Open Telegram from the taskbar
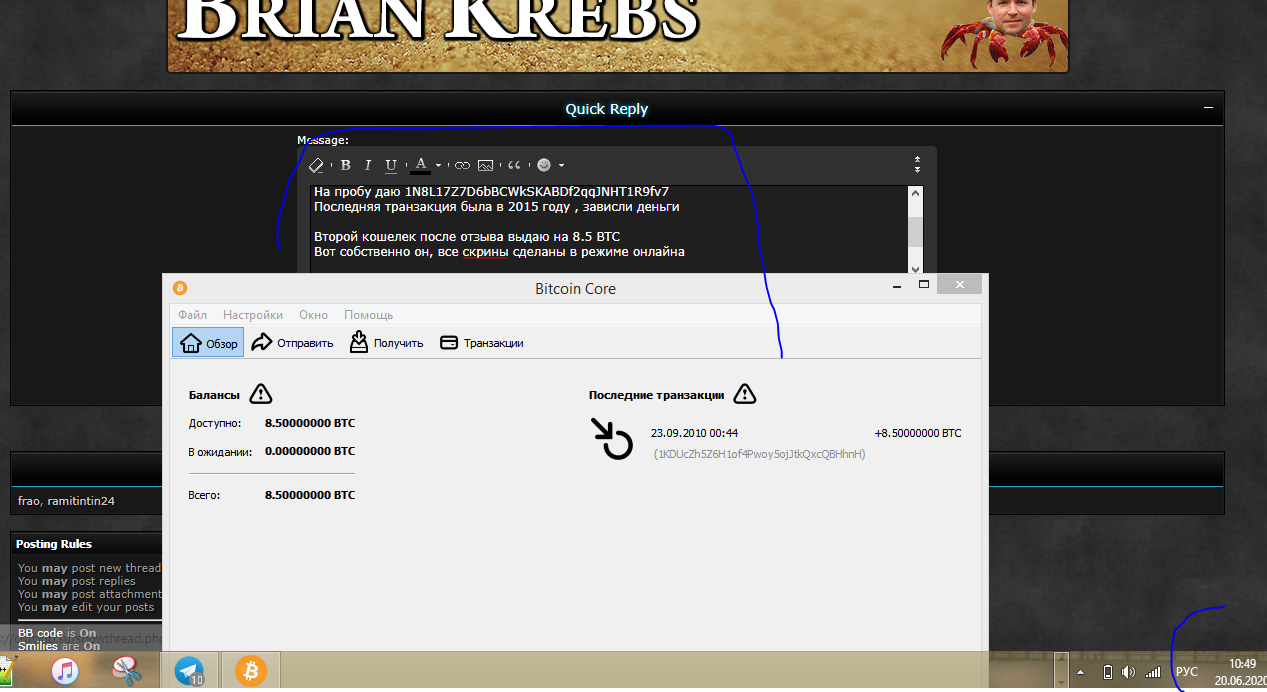Viewport: 1267px width, 692px height. 189,670
